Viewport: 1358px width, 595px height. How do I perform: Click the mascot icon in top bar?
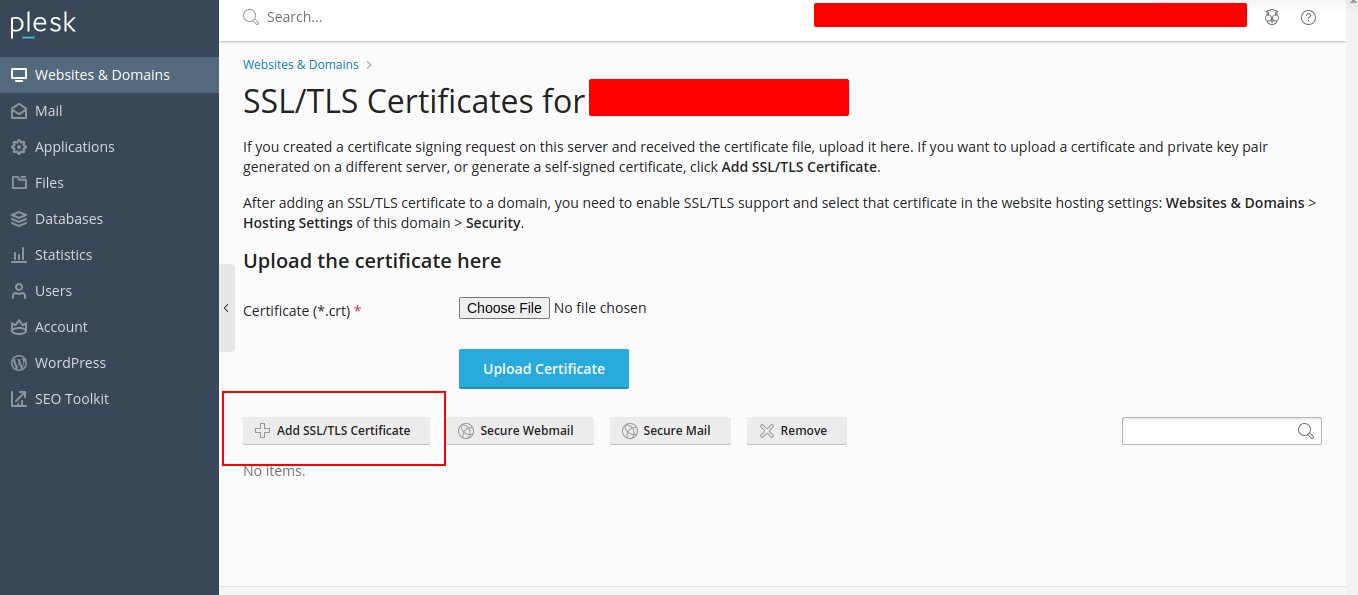pyautogui.click(x=1272, y=17)
